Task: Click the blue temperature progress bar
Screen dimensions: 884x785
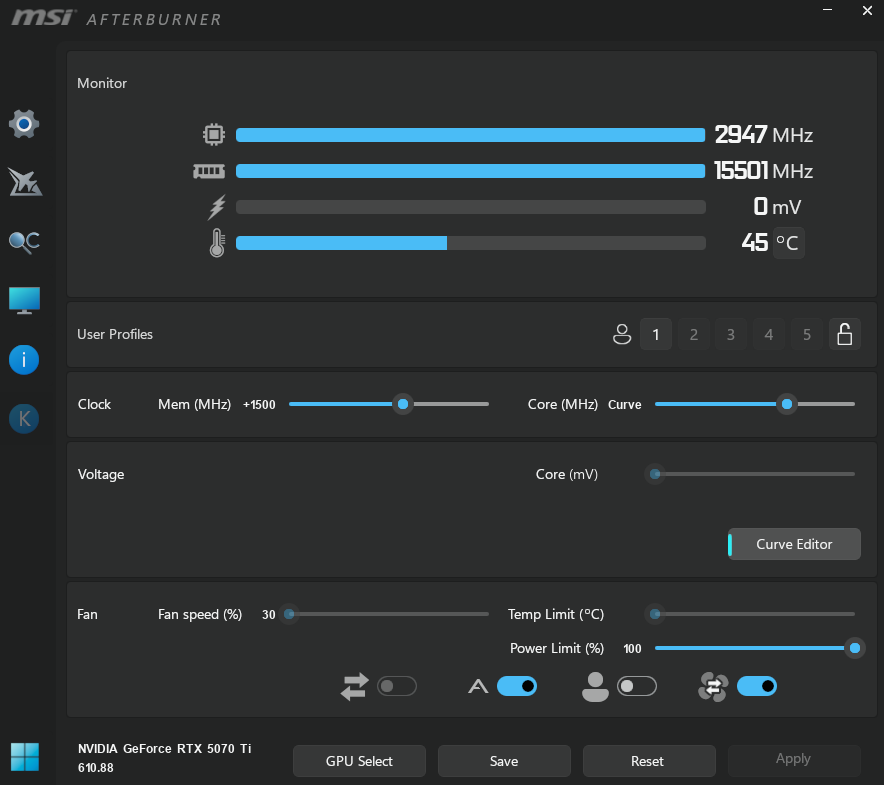Action: 341,243
